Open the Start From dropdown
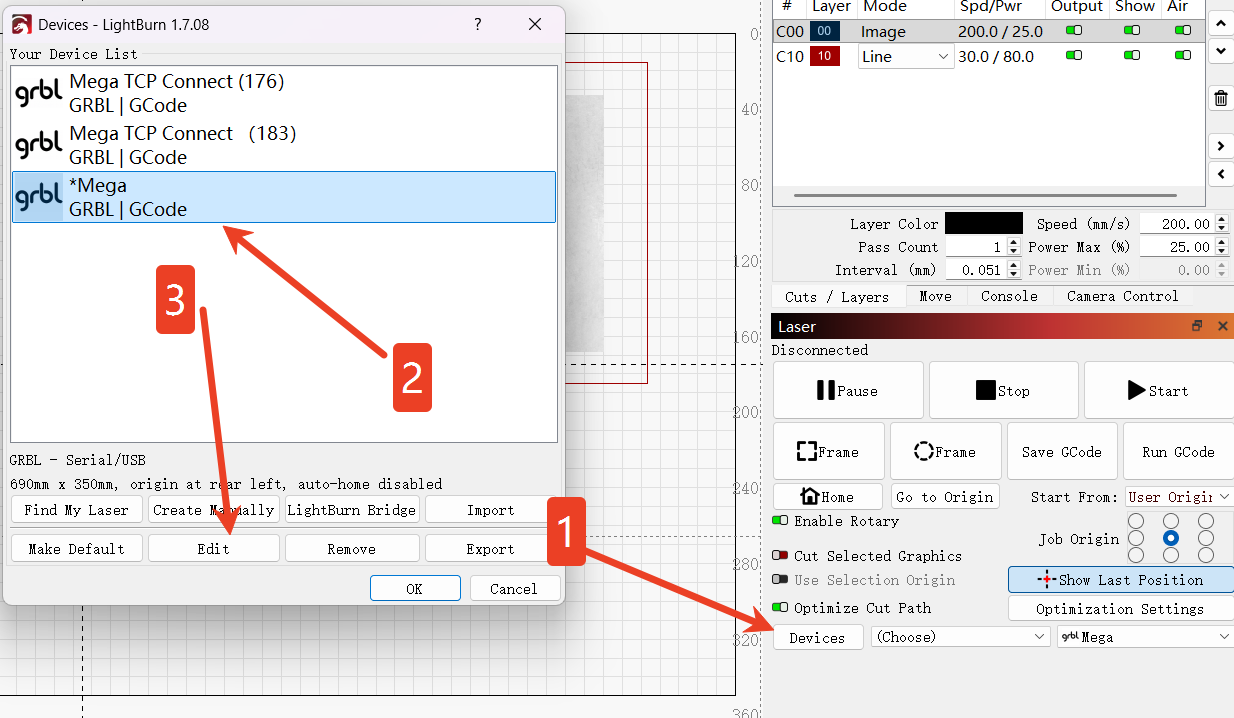1234x718 pixels. (x=1178, y=497)
